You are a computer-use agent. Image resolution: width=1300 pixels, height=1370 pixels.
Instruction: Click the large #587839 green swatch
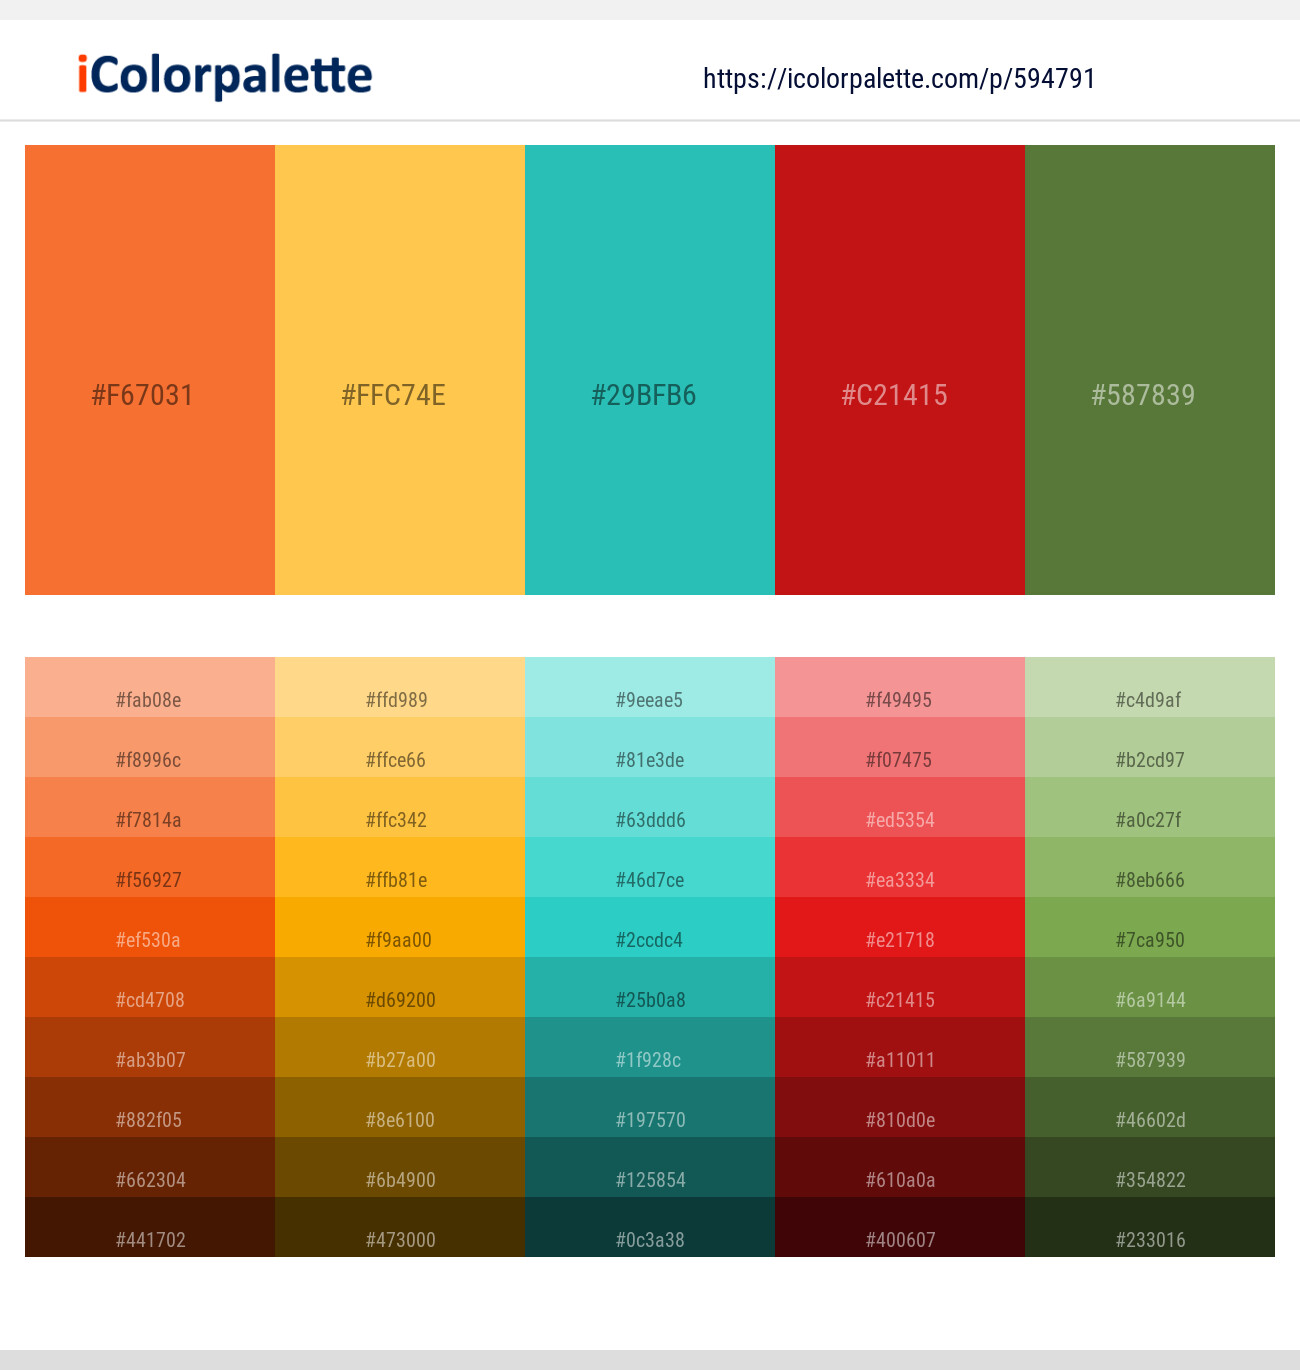pyautogui.click(x=1150, y=370)
